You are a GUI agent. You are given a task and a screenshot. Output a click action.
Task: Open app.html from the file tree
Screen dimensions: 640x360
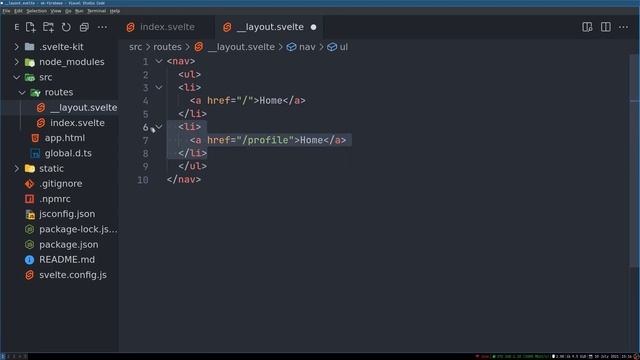click(65, 138)
